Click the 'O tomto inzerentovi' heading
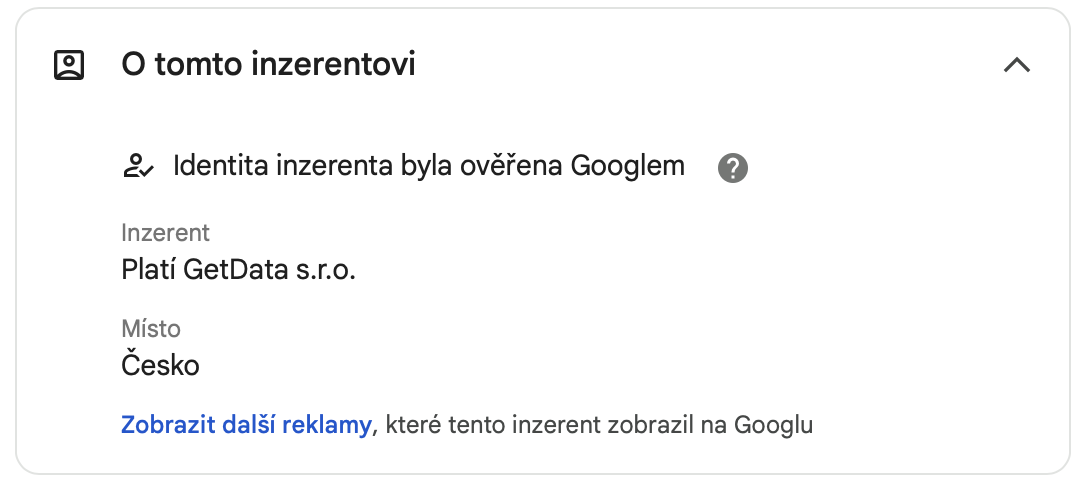Image resolution: width=1088 pixels, height=498 pixels. [x=268, y=65]
